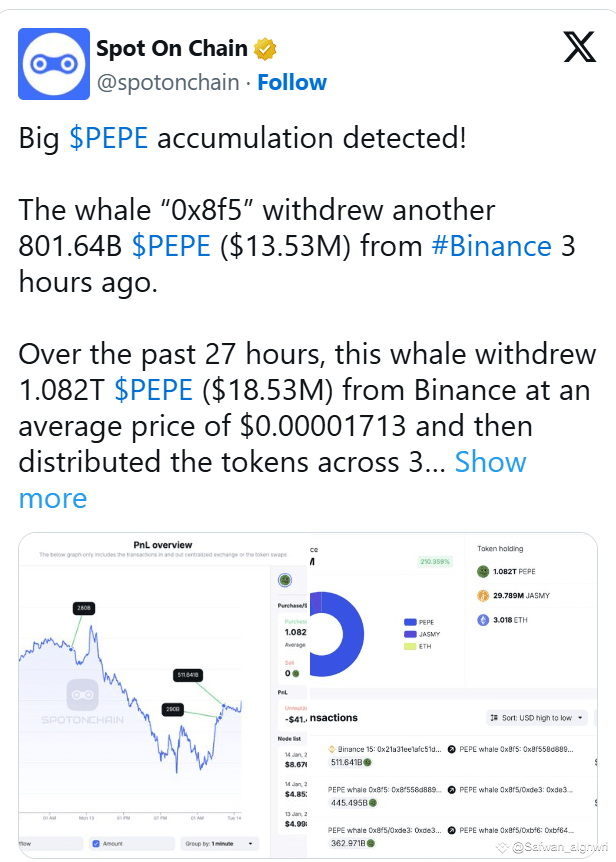This screenshot has height=862, width=616.
Task: Click the PEPE frog icon above Purchase panel
Action: pyautogui.click(x=285, y=579)
